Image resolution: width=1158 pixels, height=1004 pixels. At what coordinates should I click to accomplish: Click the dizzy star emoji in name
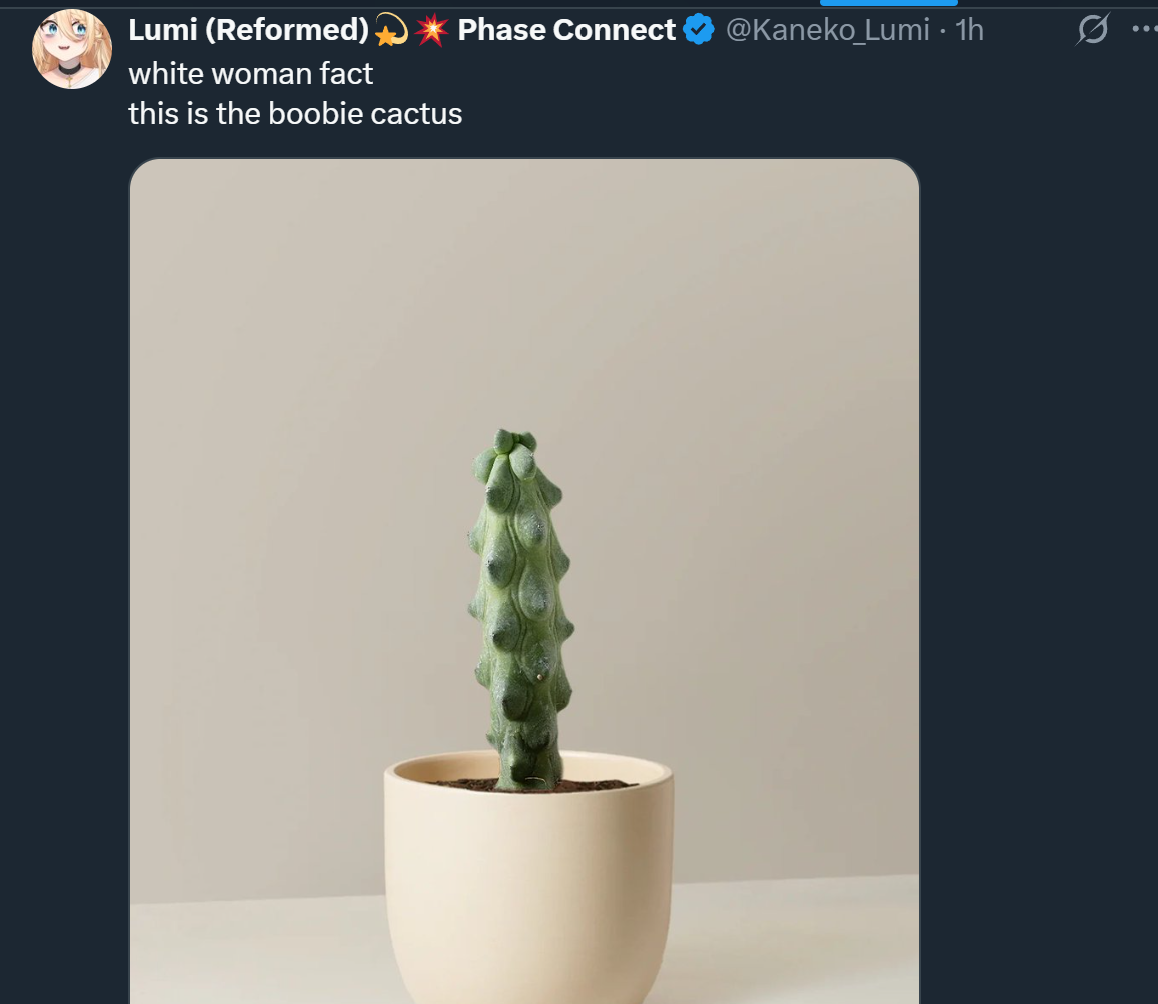point(390,32)
